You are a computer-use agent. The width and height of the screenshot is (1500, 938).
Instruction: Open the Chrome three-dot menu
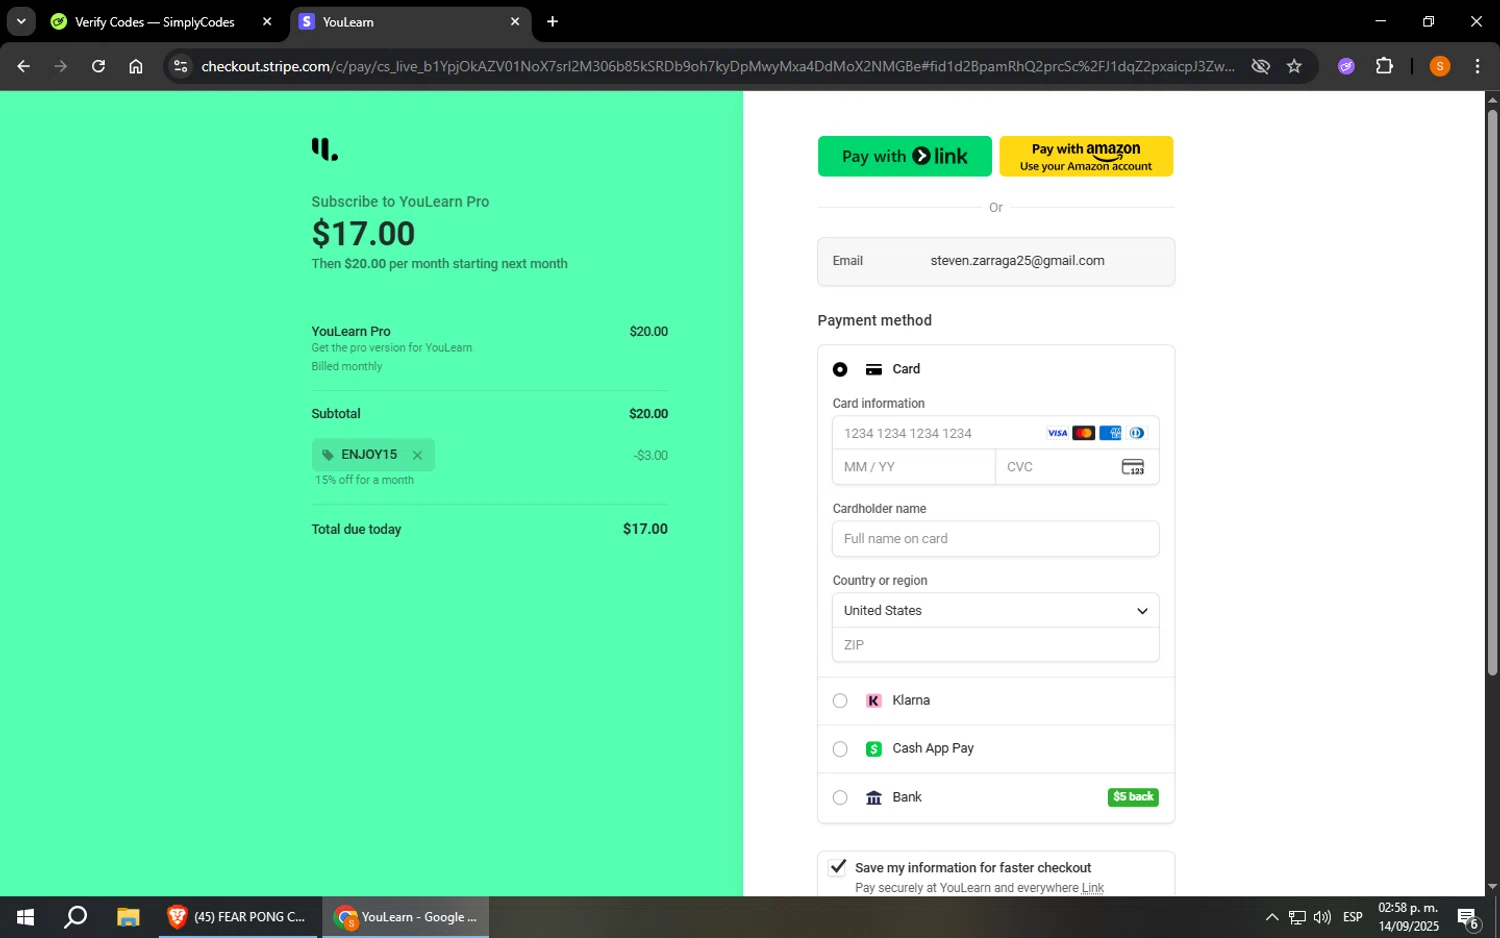[1477, 66]
